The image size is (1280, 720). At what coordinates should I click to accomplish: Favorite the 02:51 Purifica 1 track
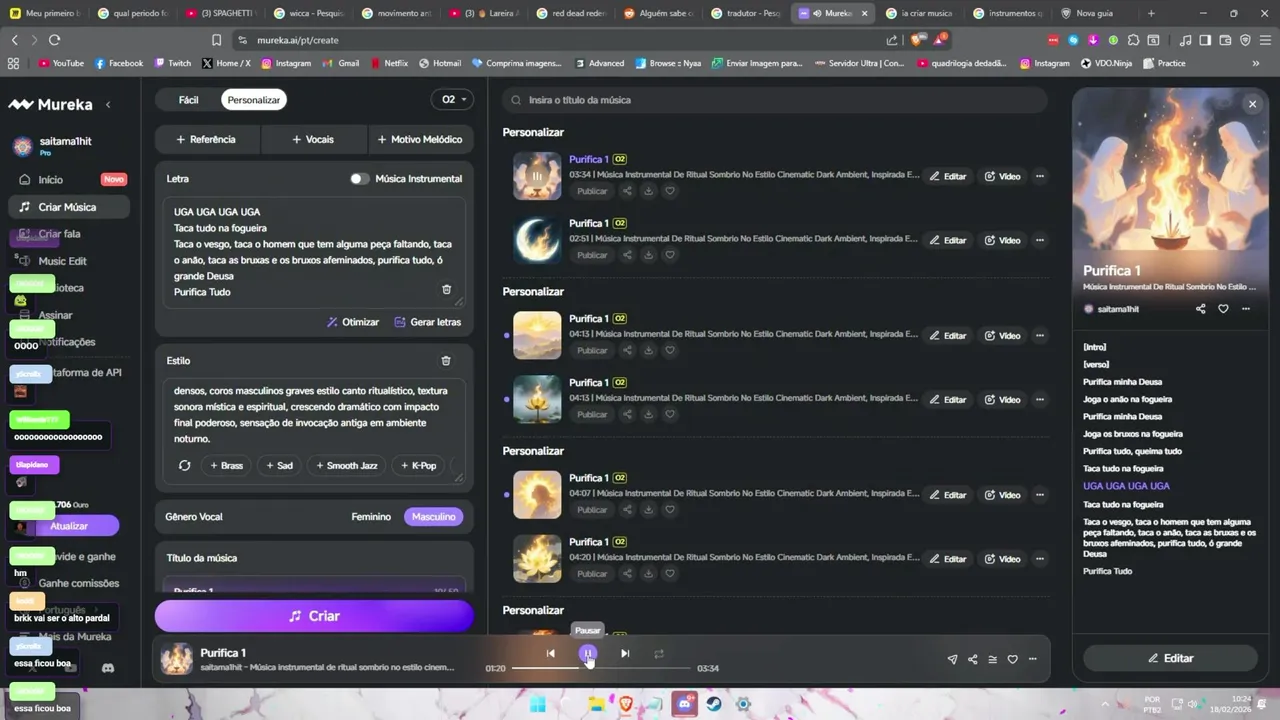pyautogui.click(x=670, y=255)
